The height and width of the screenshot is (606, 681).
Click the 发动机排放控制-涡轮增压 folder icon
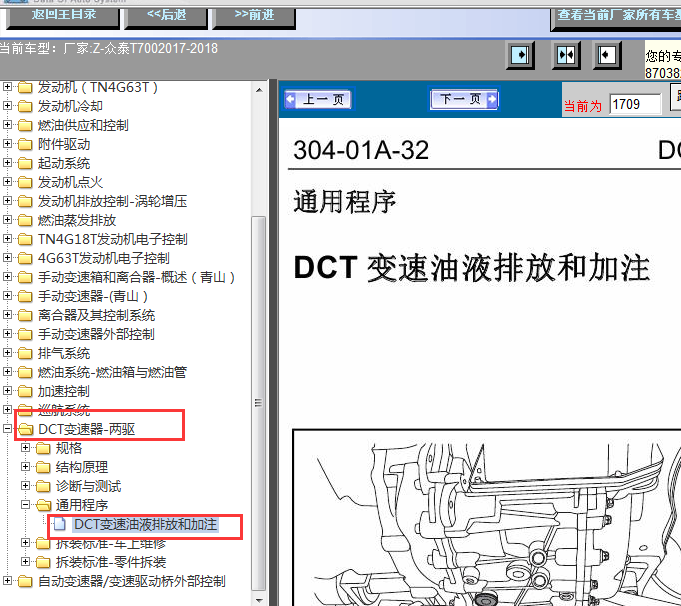pyautogui.click(x=25, y=201)
